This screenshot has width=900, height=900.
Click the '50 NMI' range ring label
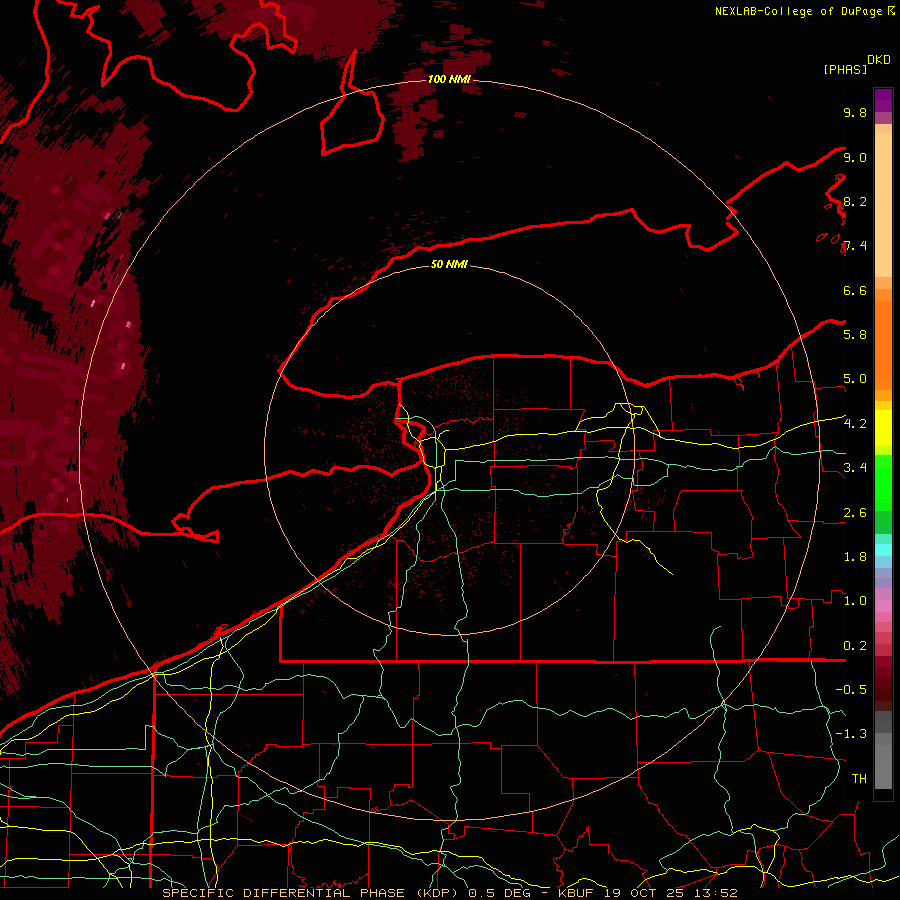pos(449,264)
